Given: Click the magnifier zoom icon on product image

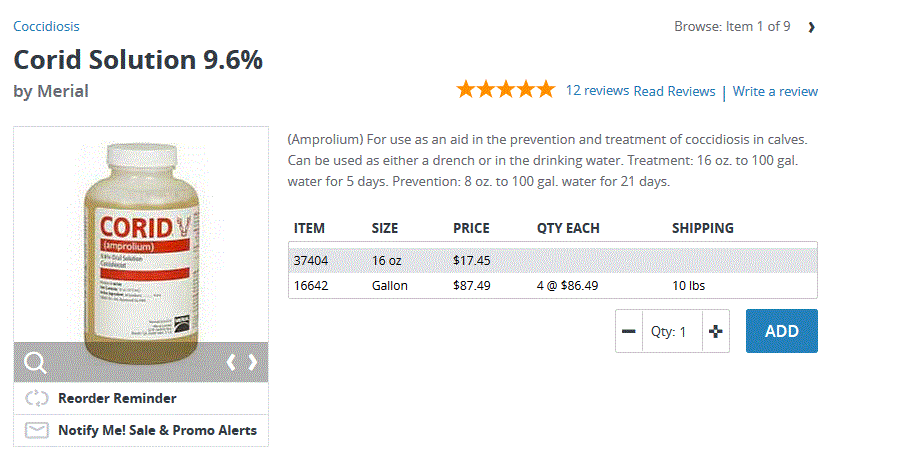Looking at the screenshot, I should pyautogui.click(x=35, y=362).
